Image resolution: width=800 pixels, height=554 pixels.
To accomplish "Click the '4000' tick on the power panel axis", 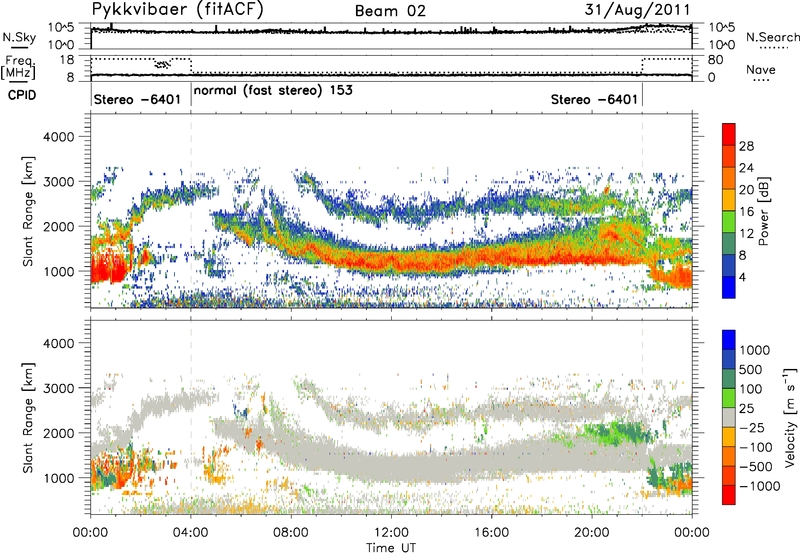I will 58,137.
